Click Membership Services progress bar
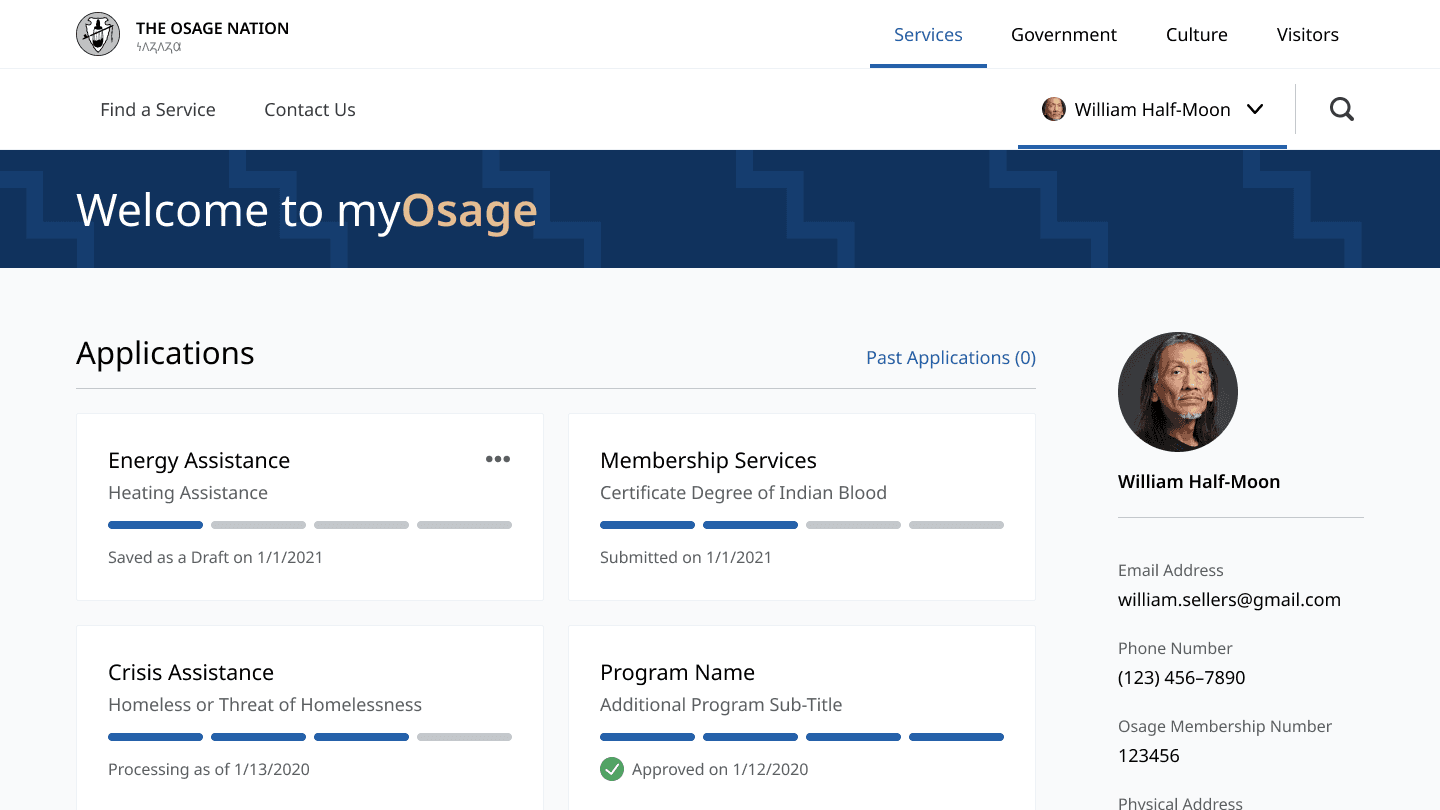Image resolution: width=1440 pixels, height=810 pixels. tap(802, 525)
